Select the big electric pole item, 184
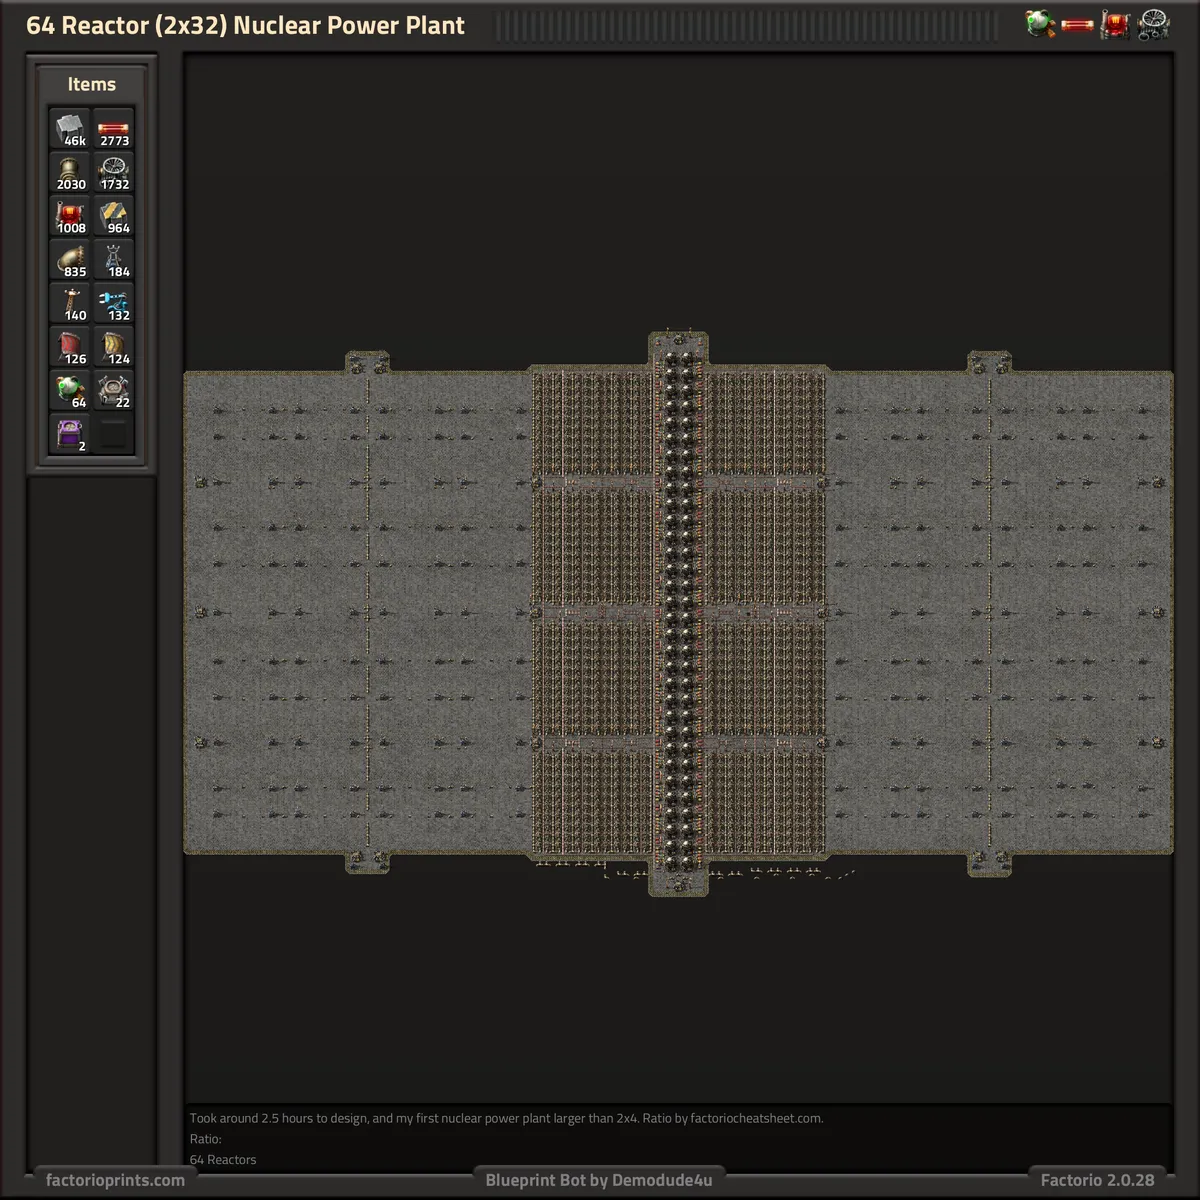1200x1200 pixels. tap(114, 260)
